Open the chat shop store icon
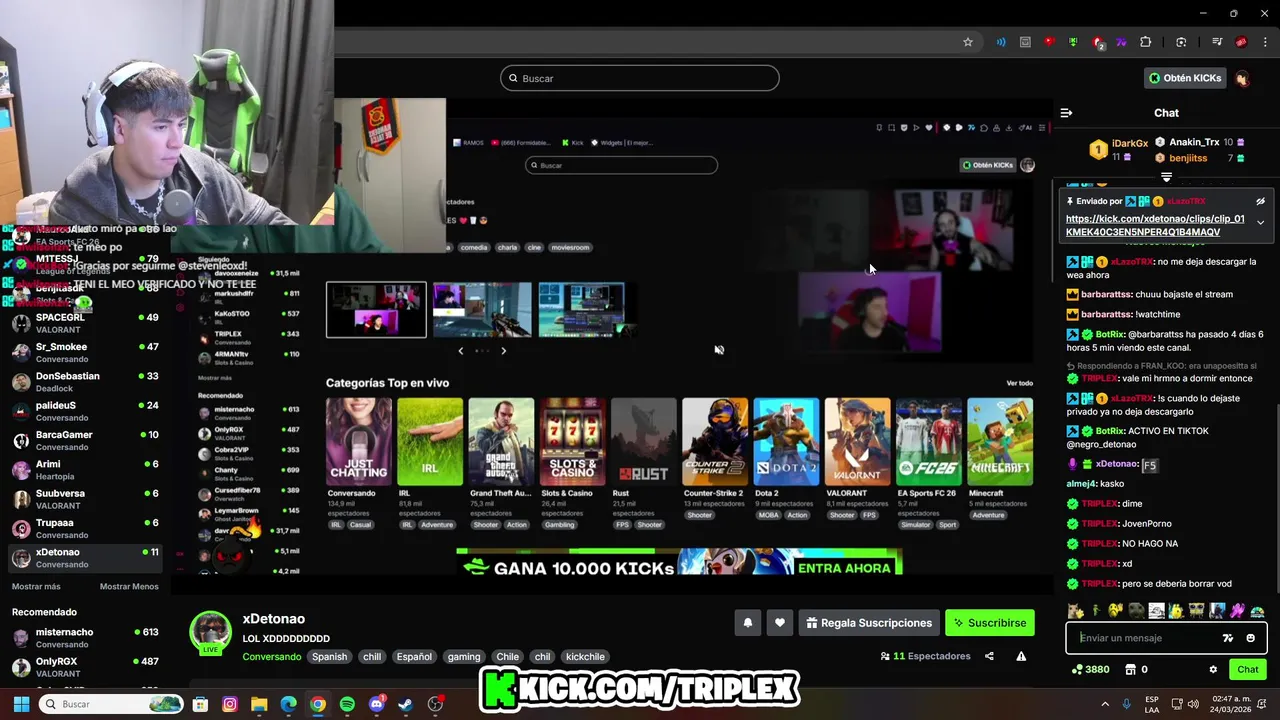Viewport: 1280px width, 720px height. [1131, 669]
